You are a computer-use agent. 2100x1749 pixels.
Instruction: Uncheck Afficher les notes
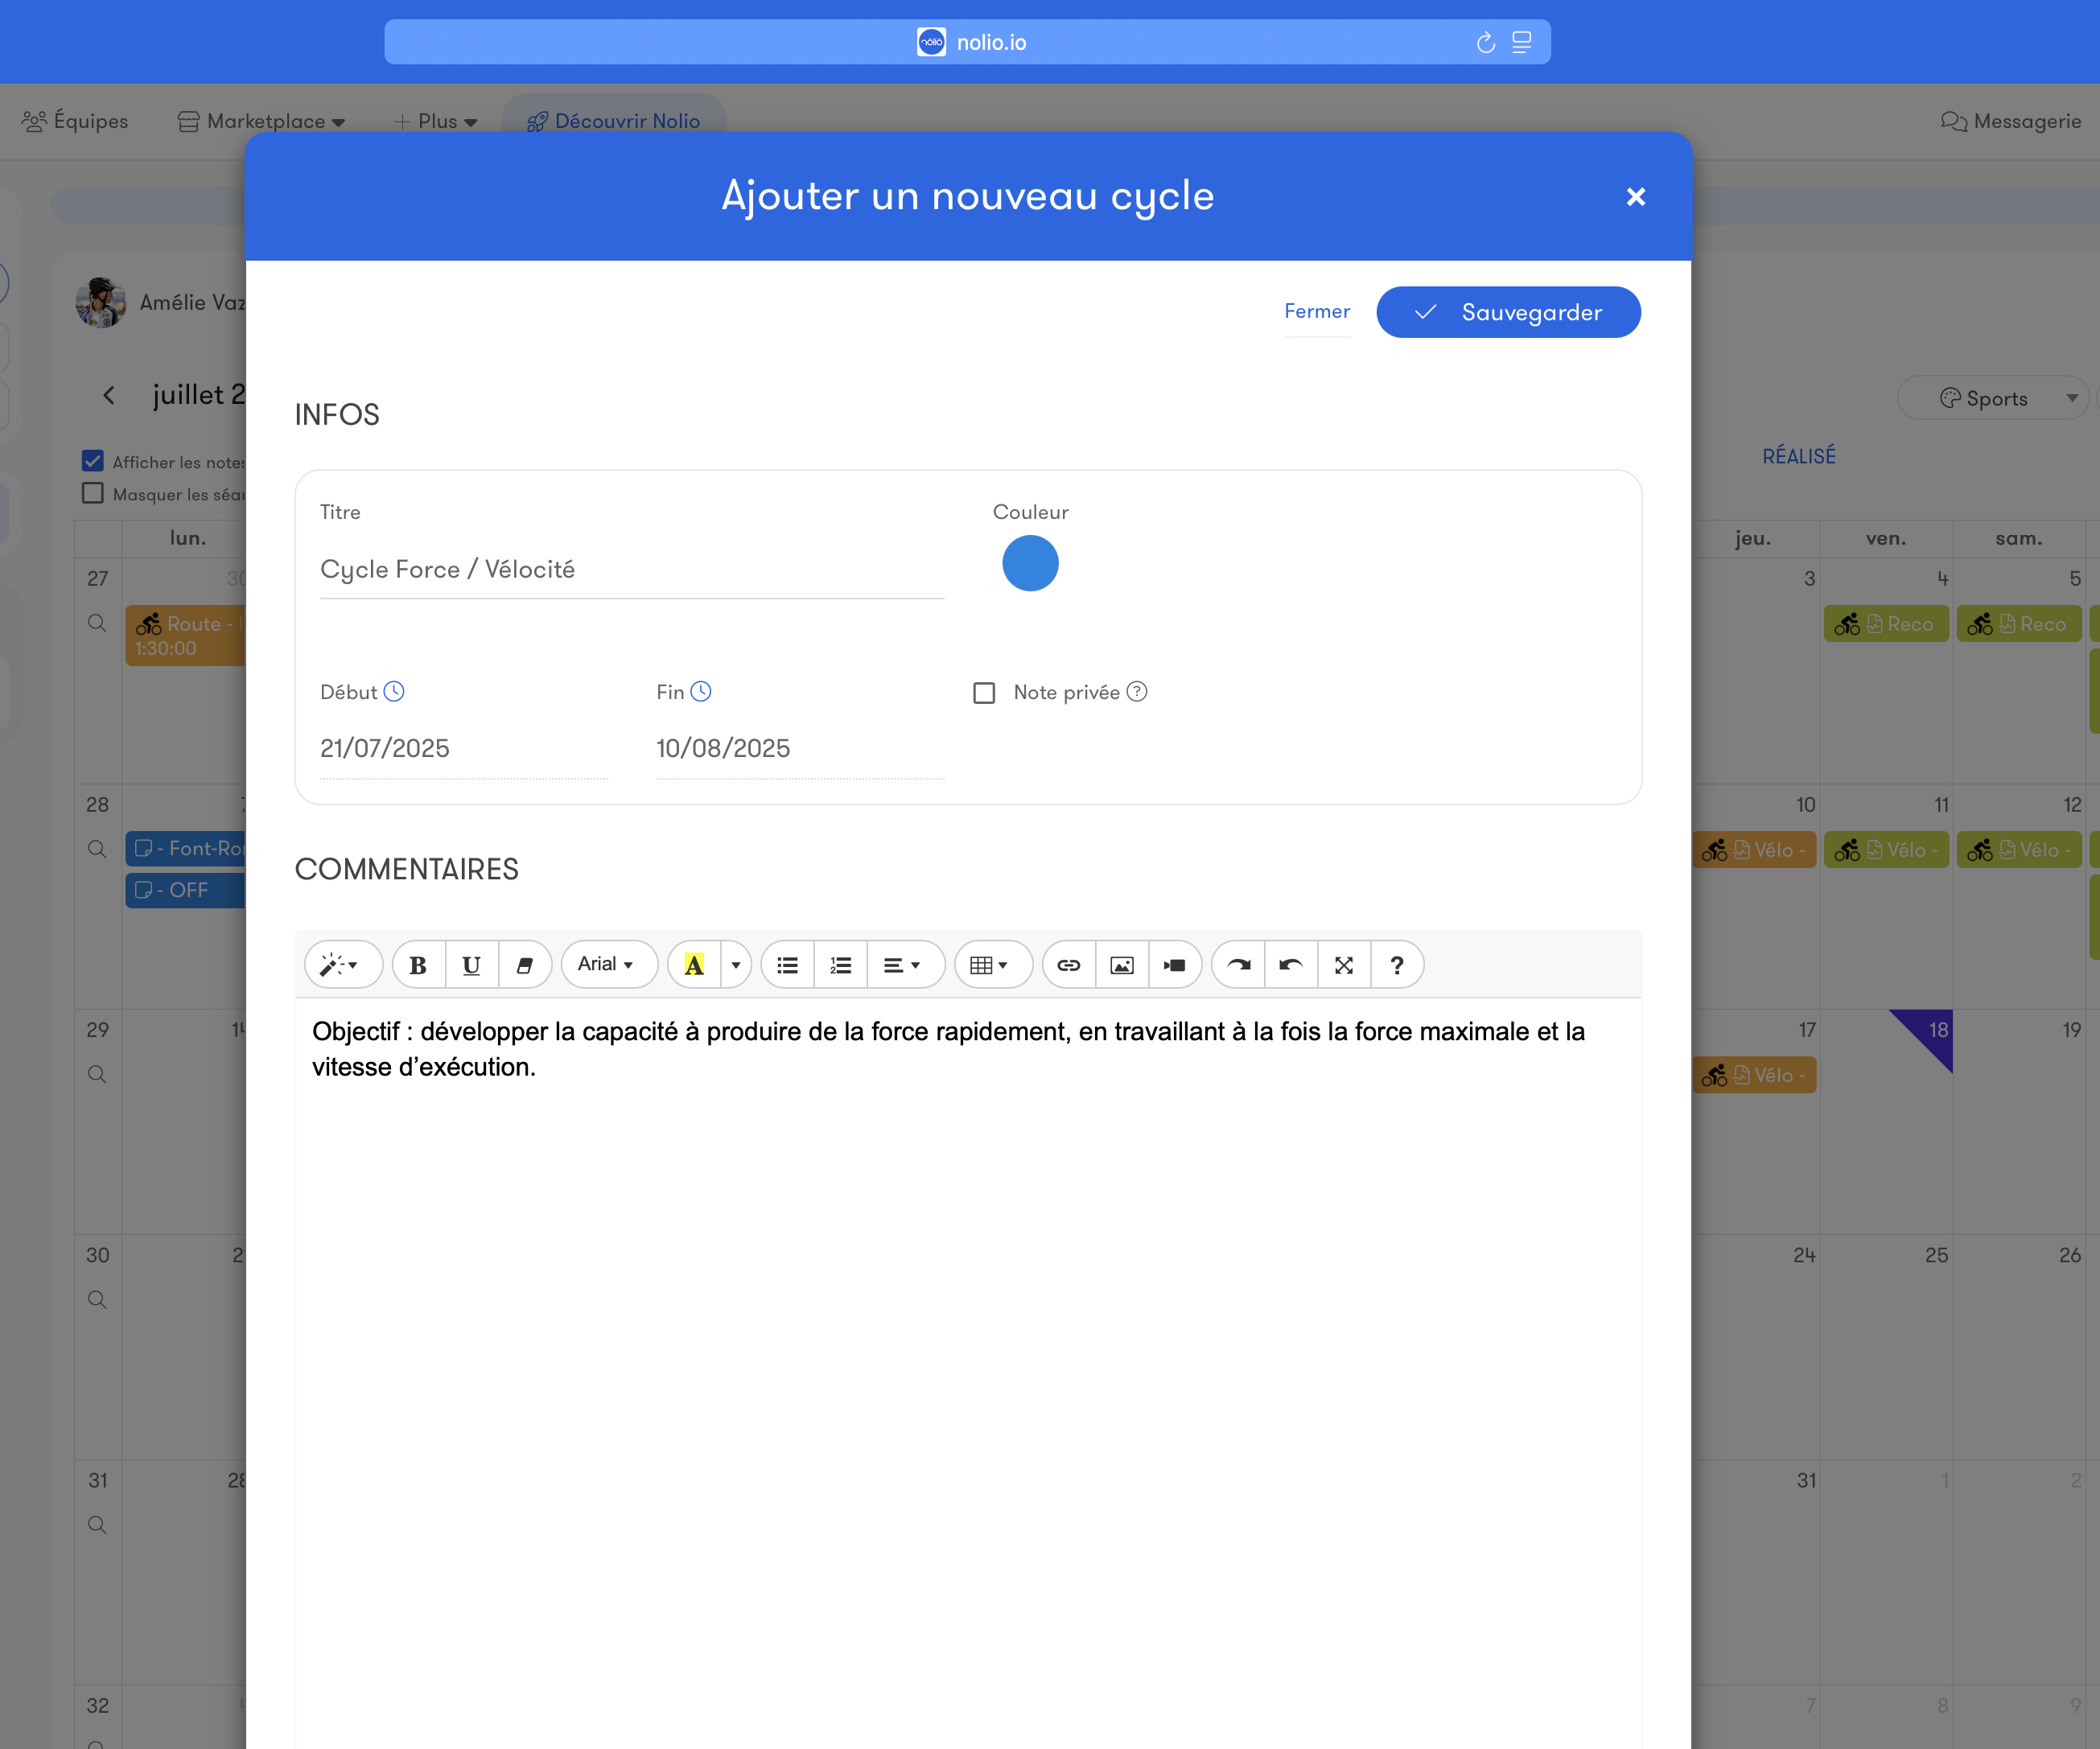93,461
